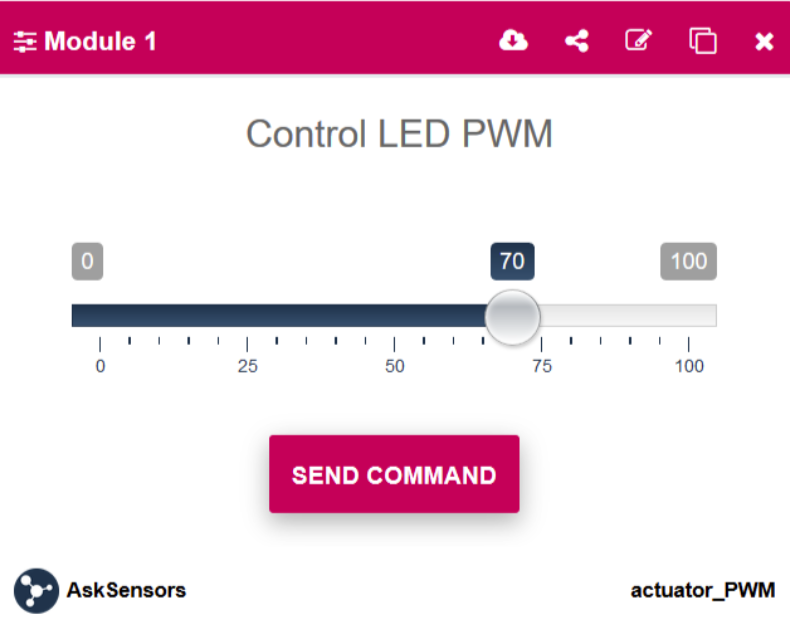Click the Module 1 title text
The height and width of the screenshot is (621, 790).
101,42
